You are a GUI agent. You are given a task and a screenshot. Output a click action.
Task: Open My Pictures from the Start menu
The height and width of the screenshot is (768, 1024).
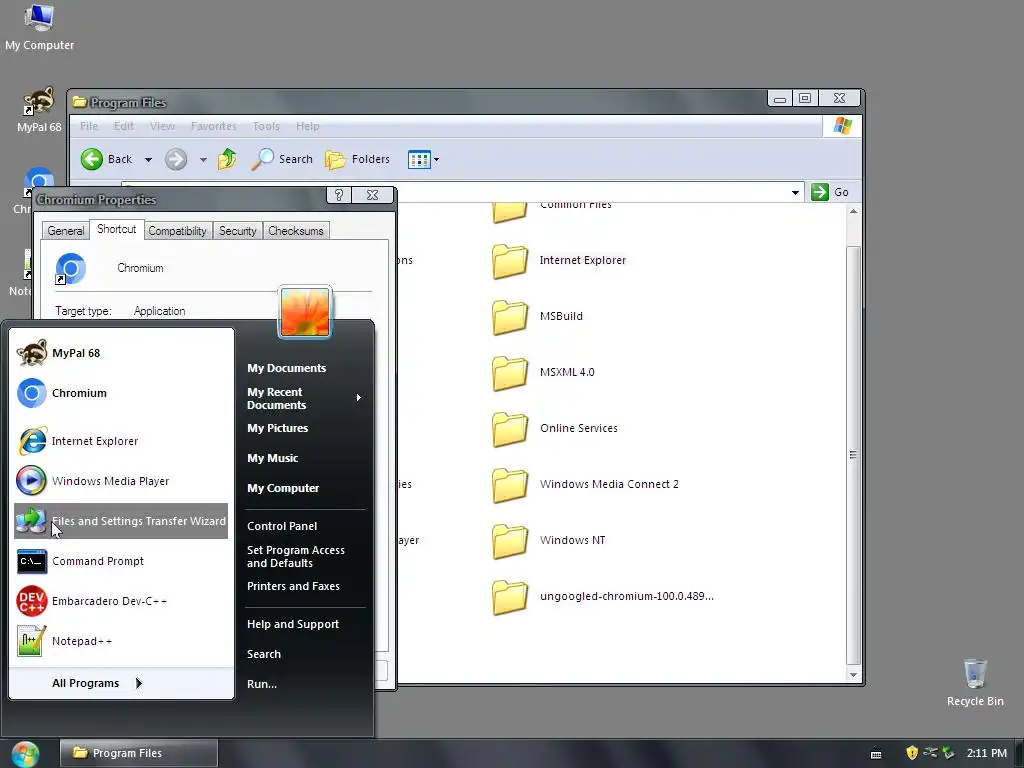point(278,428)
